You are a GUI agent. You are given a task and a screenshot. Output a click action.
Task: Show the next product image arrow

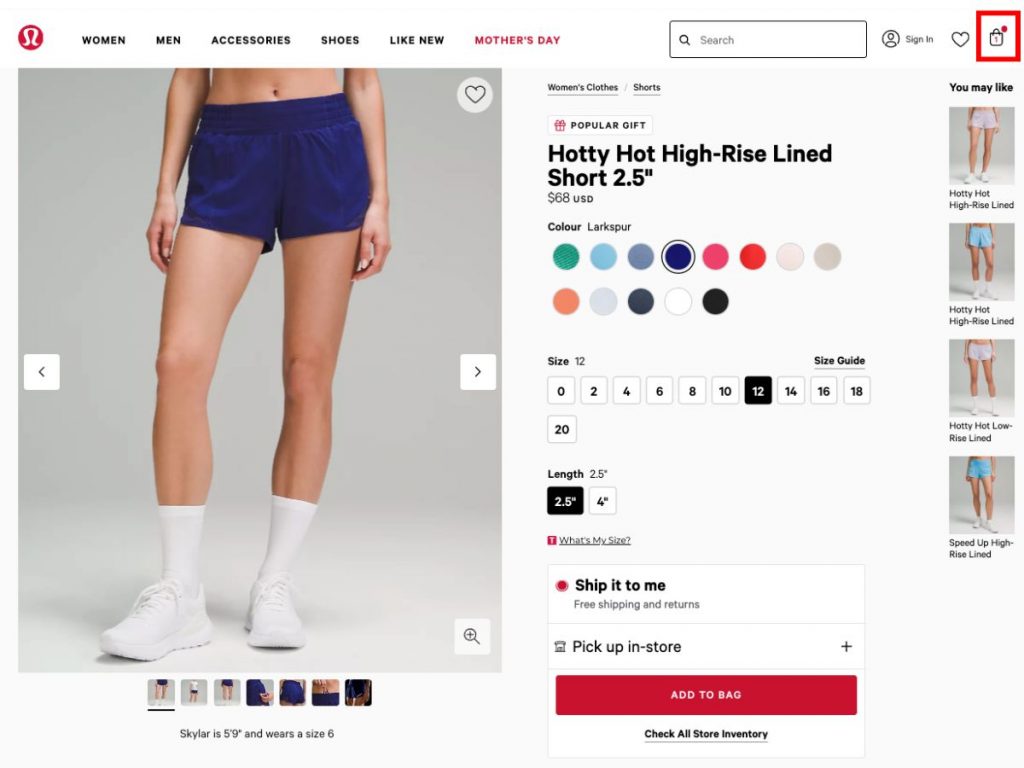[477, 372]
